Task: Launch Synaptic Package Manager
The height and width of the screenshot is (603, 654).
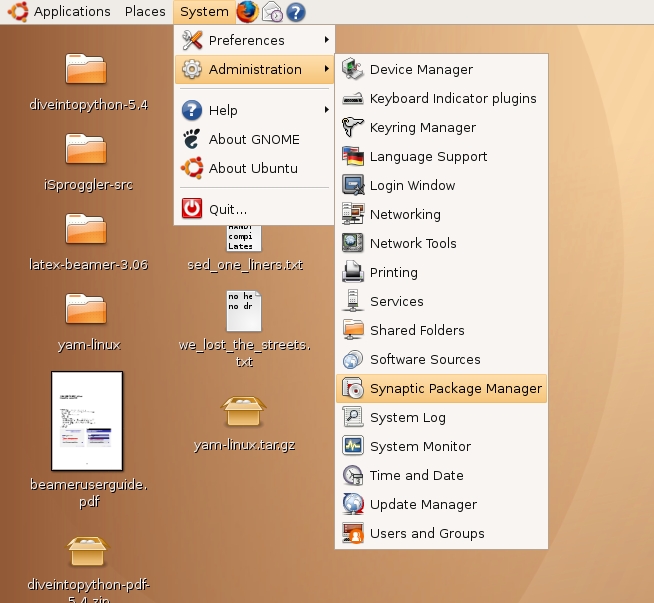Action: 441,388
